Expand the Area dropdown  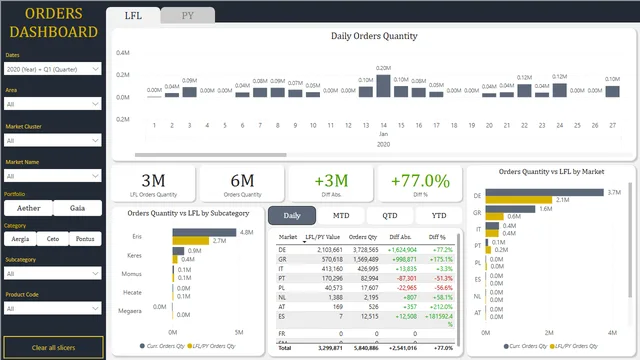[x=53, y=104]
